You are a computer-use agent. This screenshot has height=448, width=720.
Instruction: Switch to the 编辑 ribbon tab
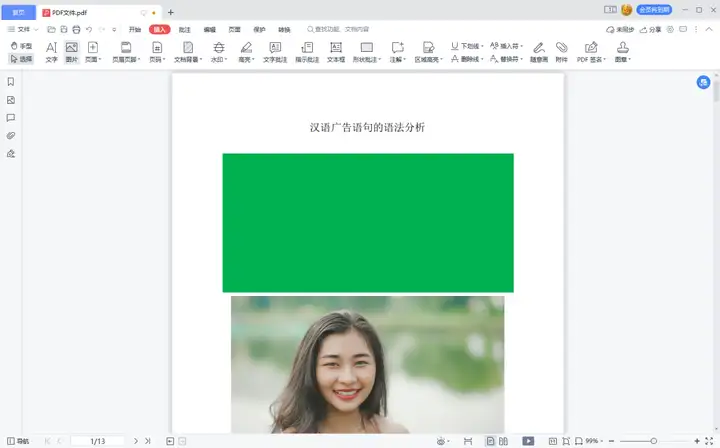(x=210, y=29)
